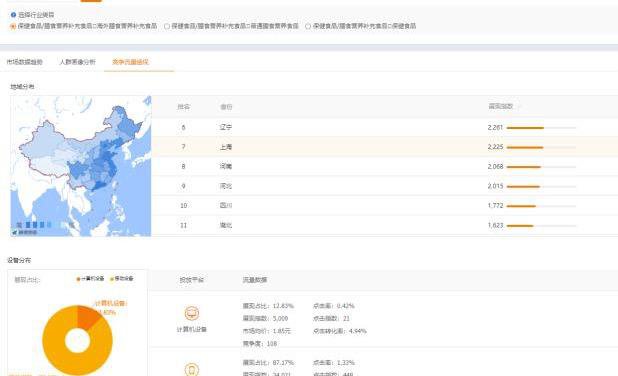The image size is (618, 376).
Task: Click the 点击转化率: 4.94% text
Action: 340,331
